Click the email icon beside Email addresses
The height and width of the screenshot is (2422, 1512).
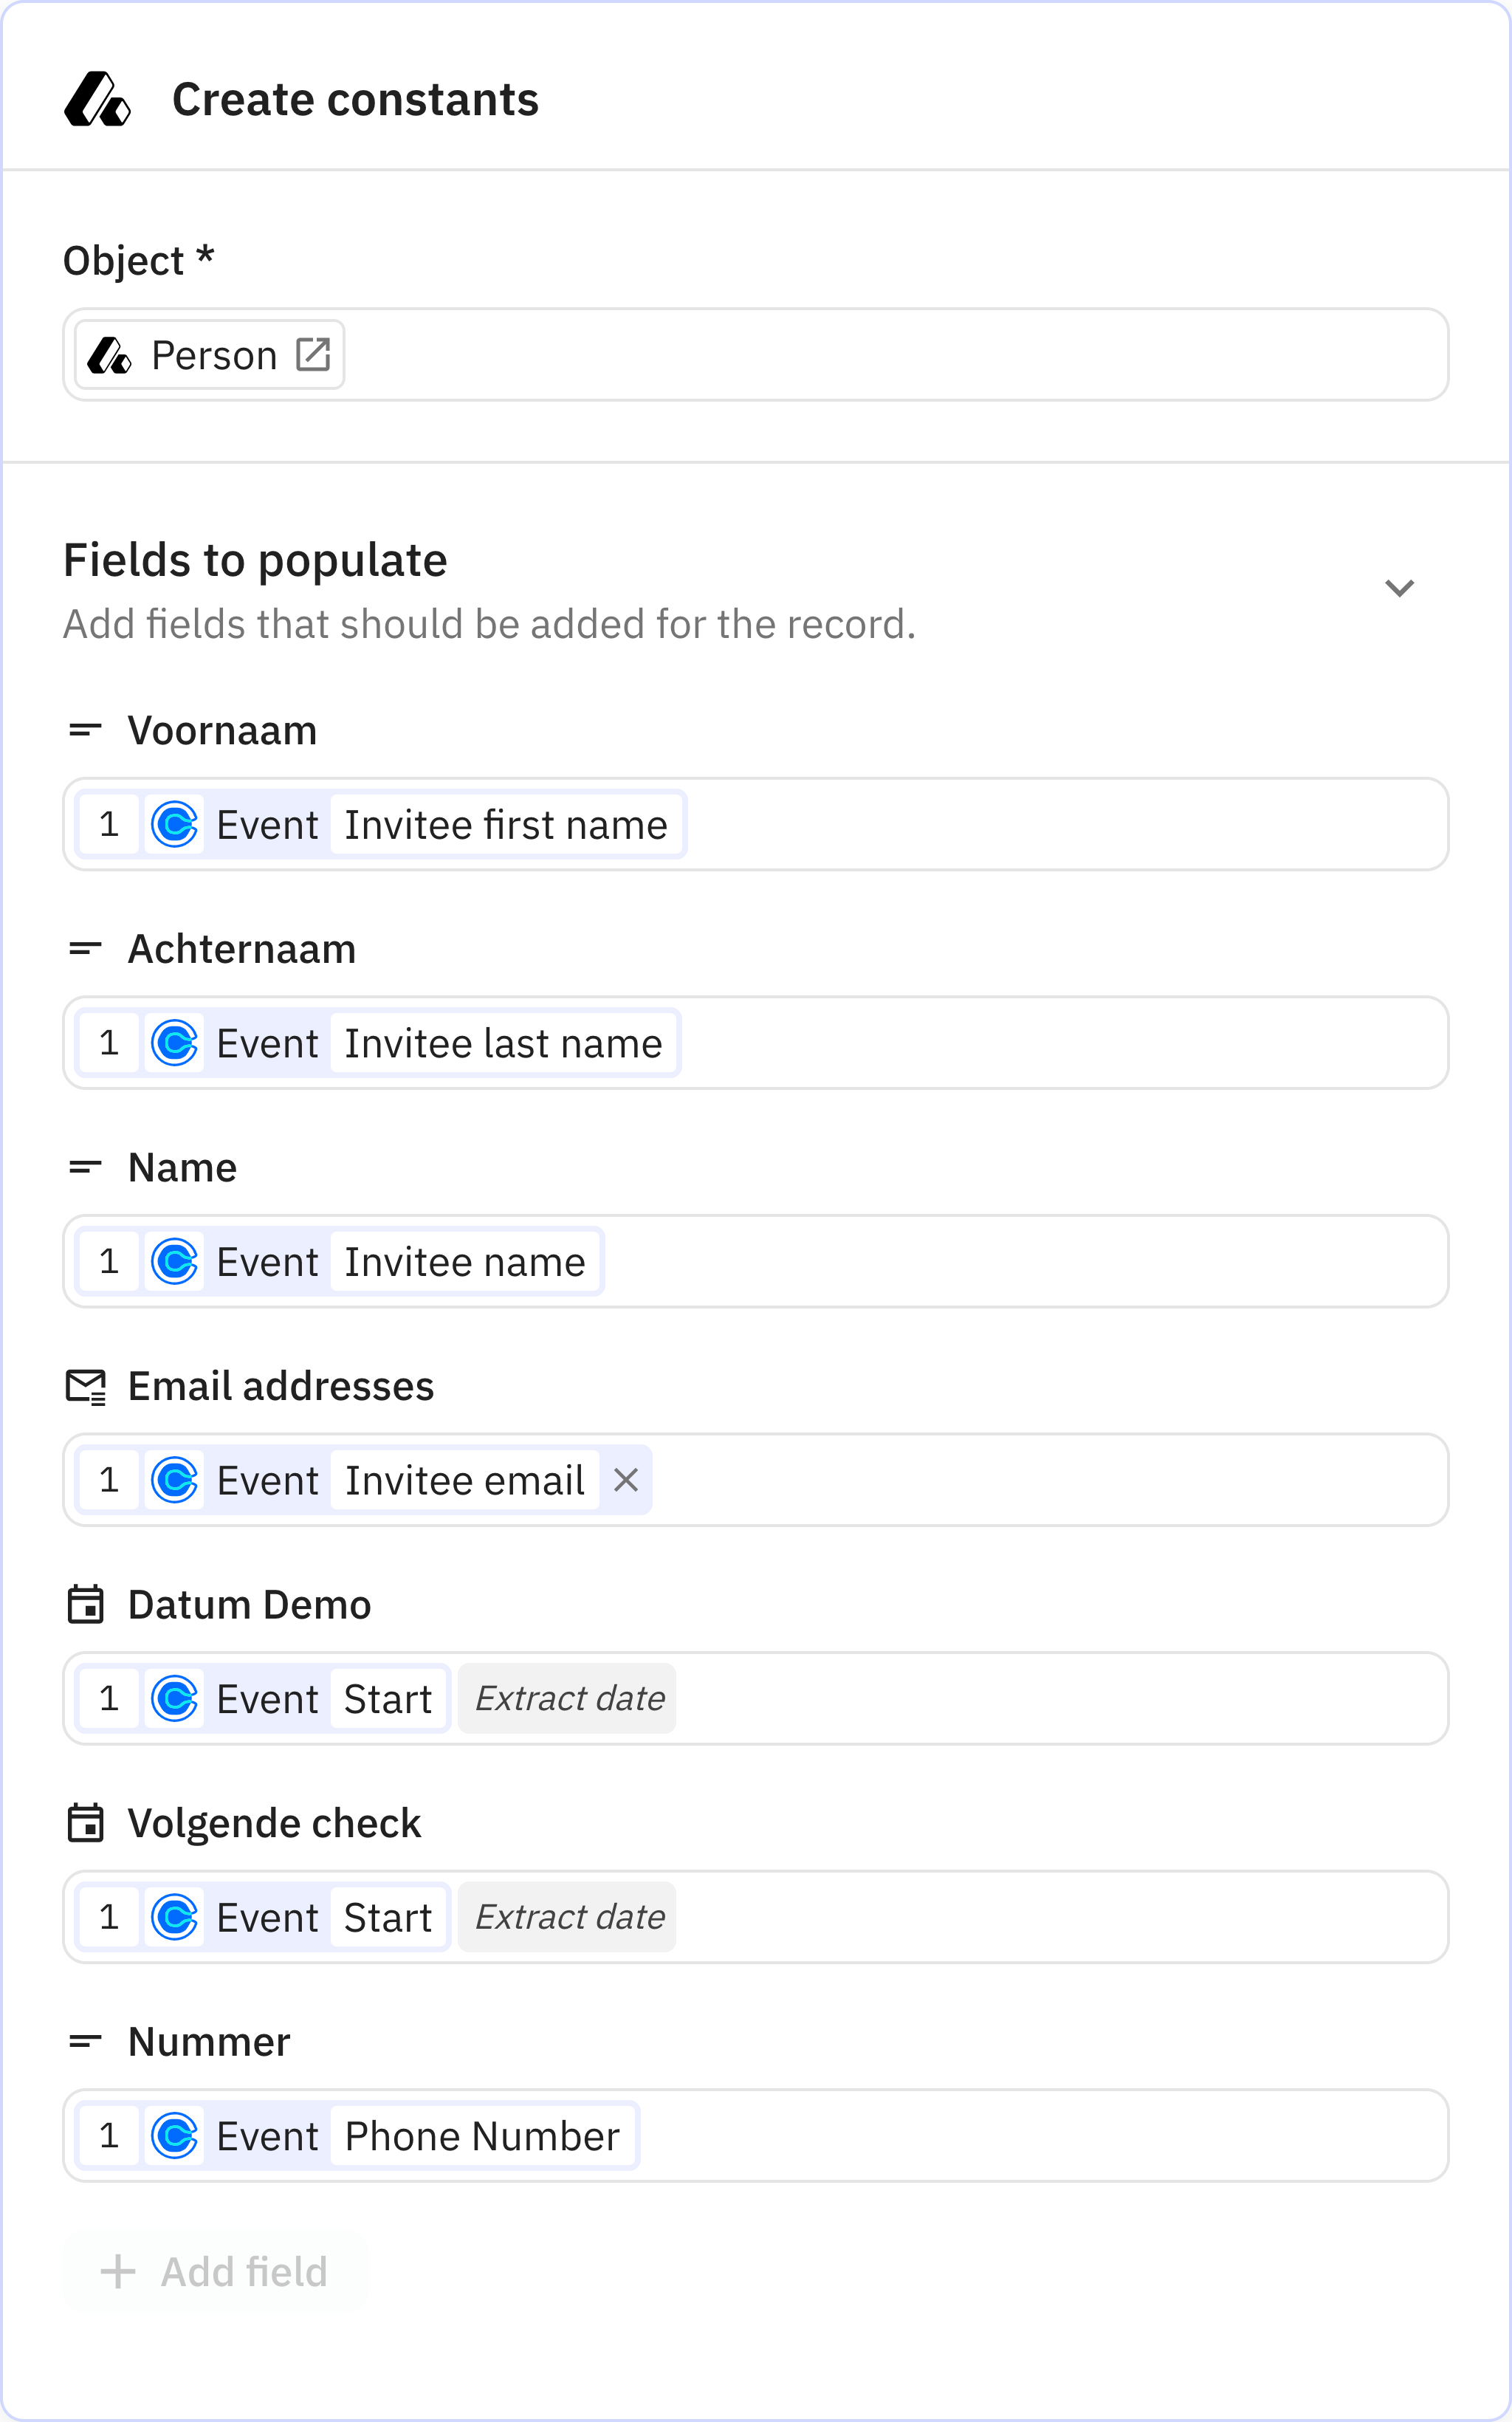pos(85,1386)
